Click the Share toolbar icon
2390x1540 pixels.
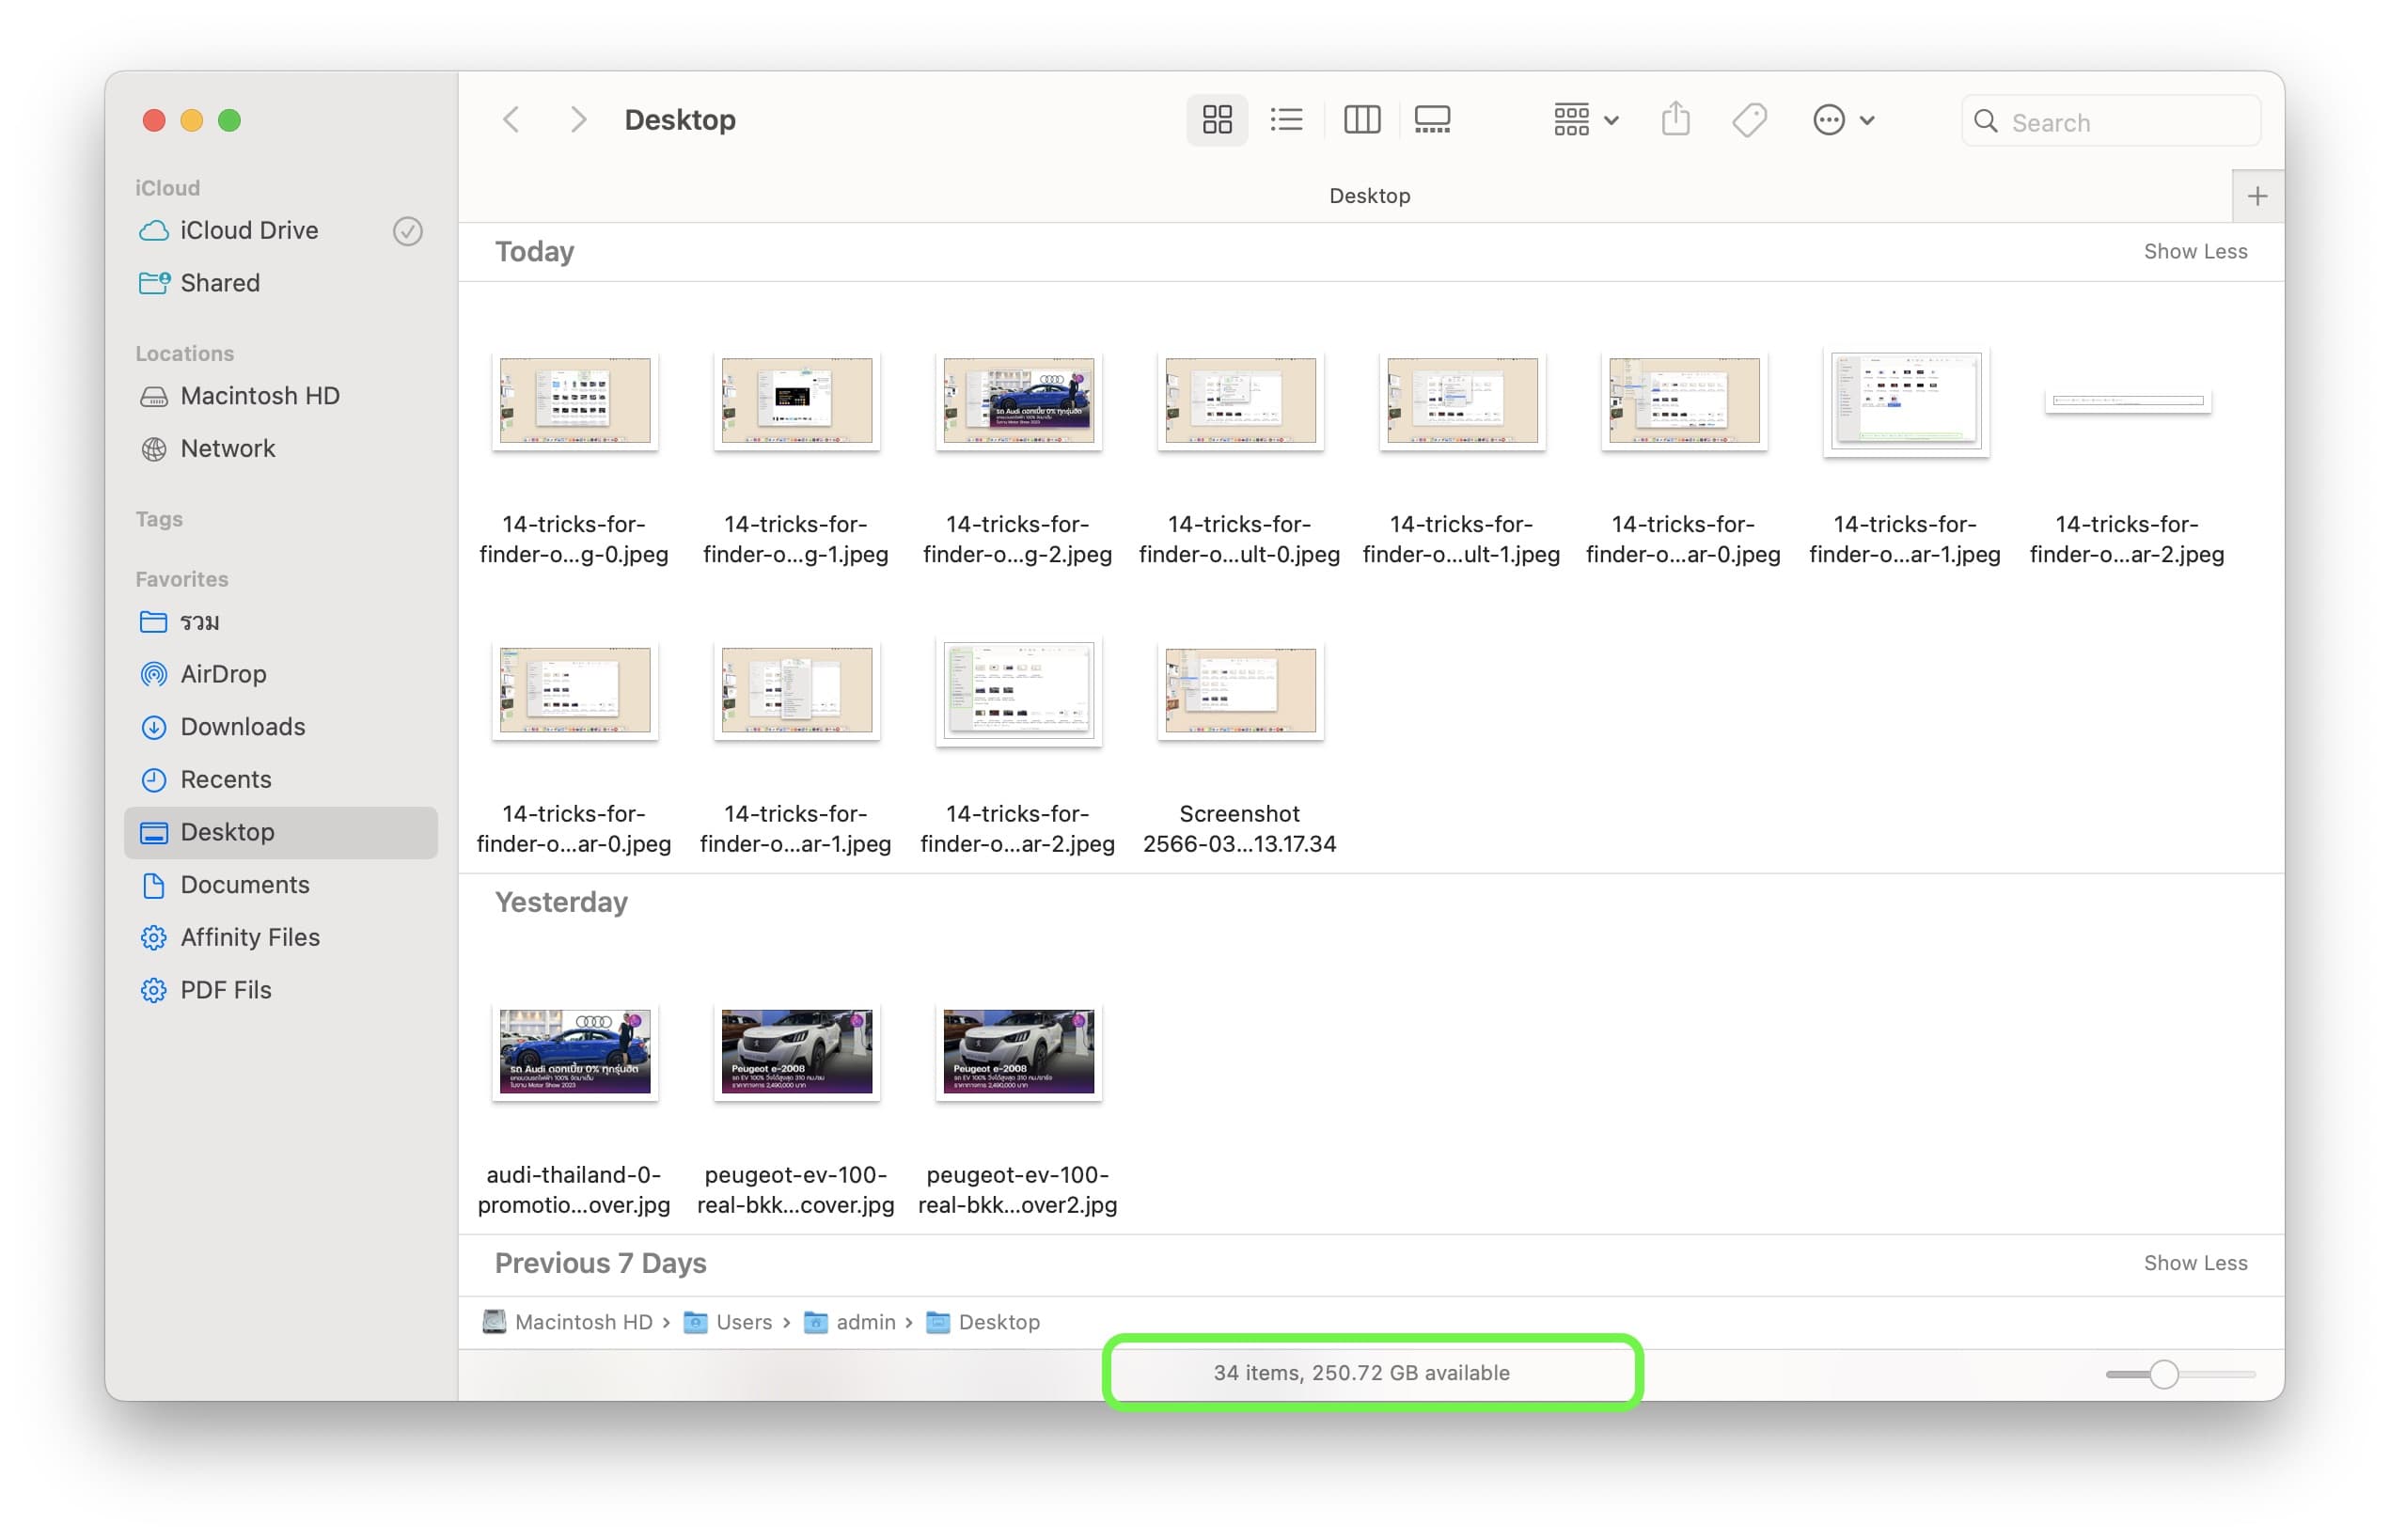[x=1675, y=120]
